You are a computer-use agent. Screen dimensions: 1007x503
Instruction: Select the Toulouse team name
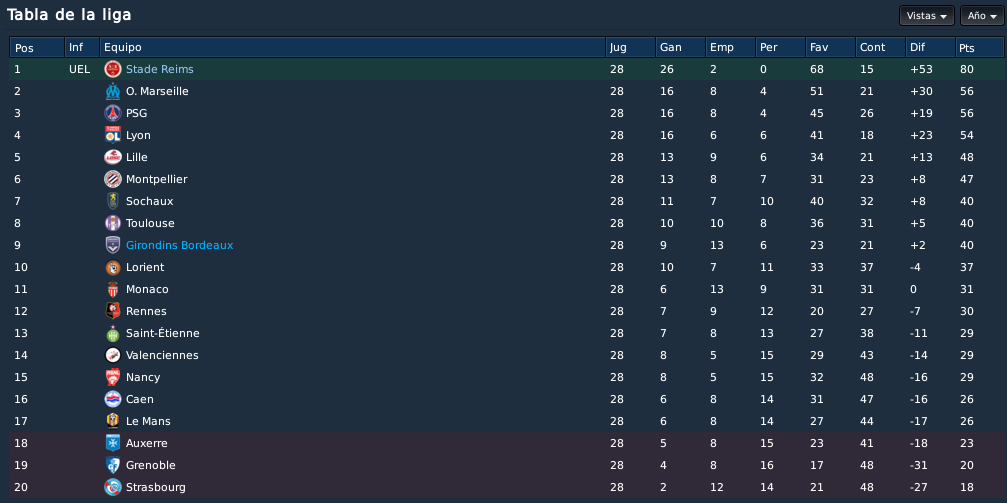click(150, 224)
